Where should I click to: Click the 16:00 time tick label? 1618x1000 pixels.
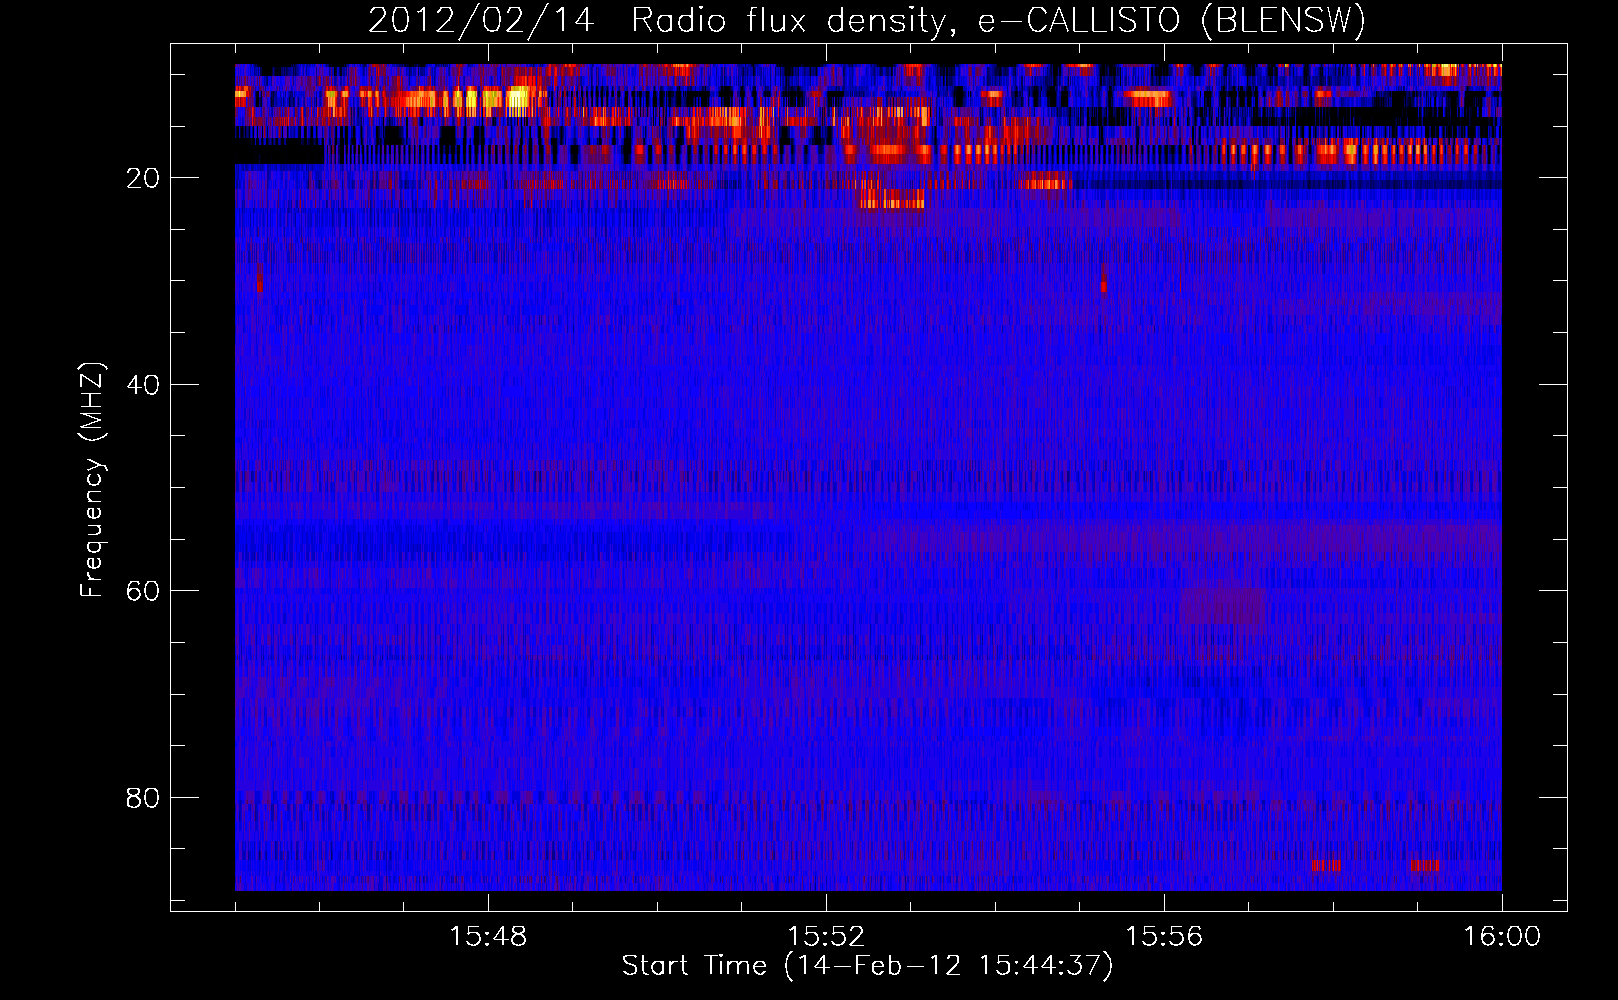(x=1502, y=937)
